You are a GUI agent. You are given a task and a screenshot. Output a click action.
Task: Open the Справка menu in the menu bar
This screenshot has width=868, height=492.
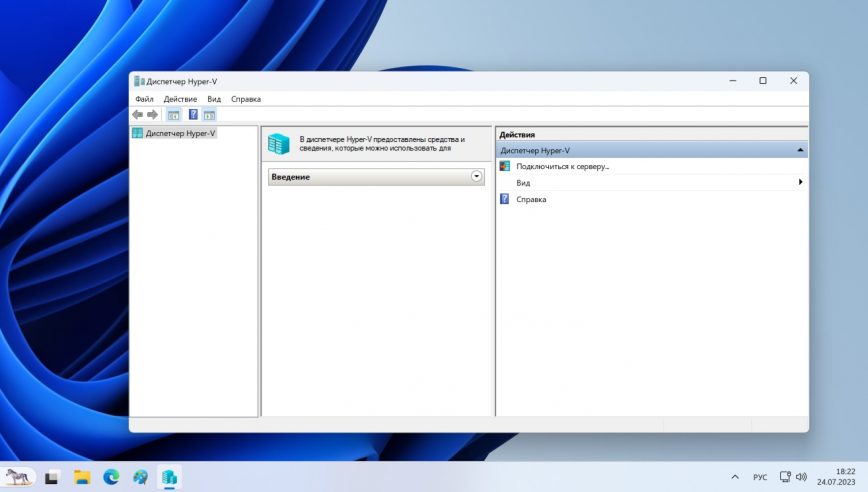click(x=246, y=99)
